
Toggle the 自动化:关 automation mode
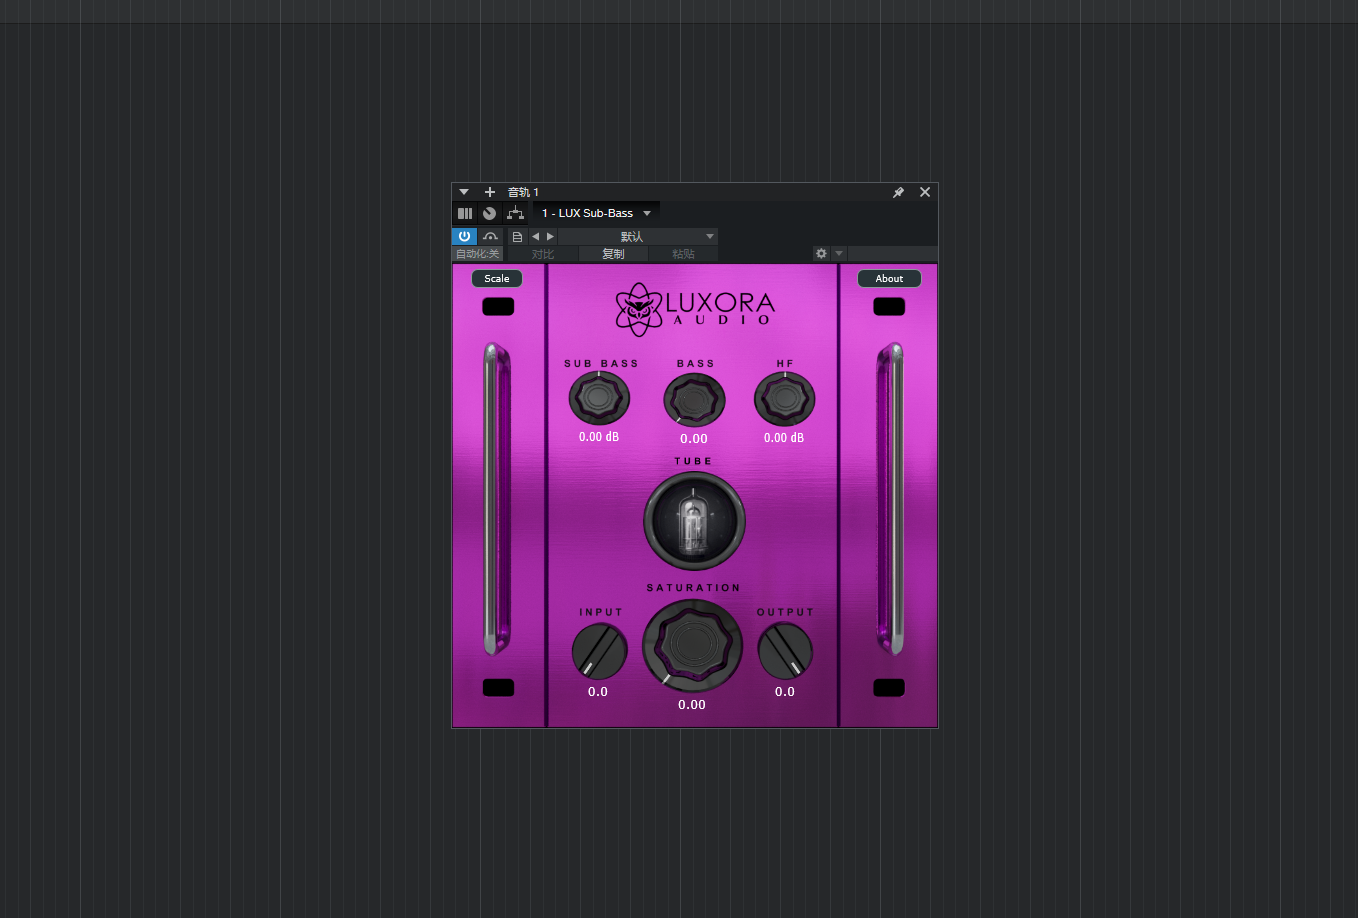point(477,254)
